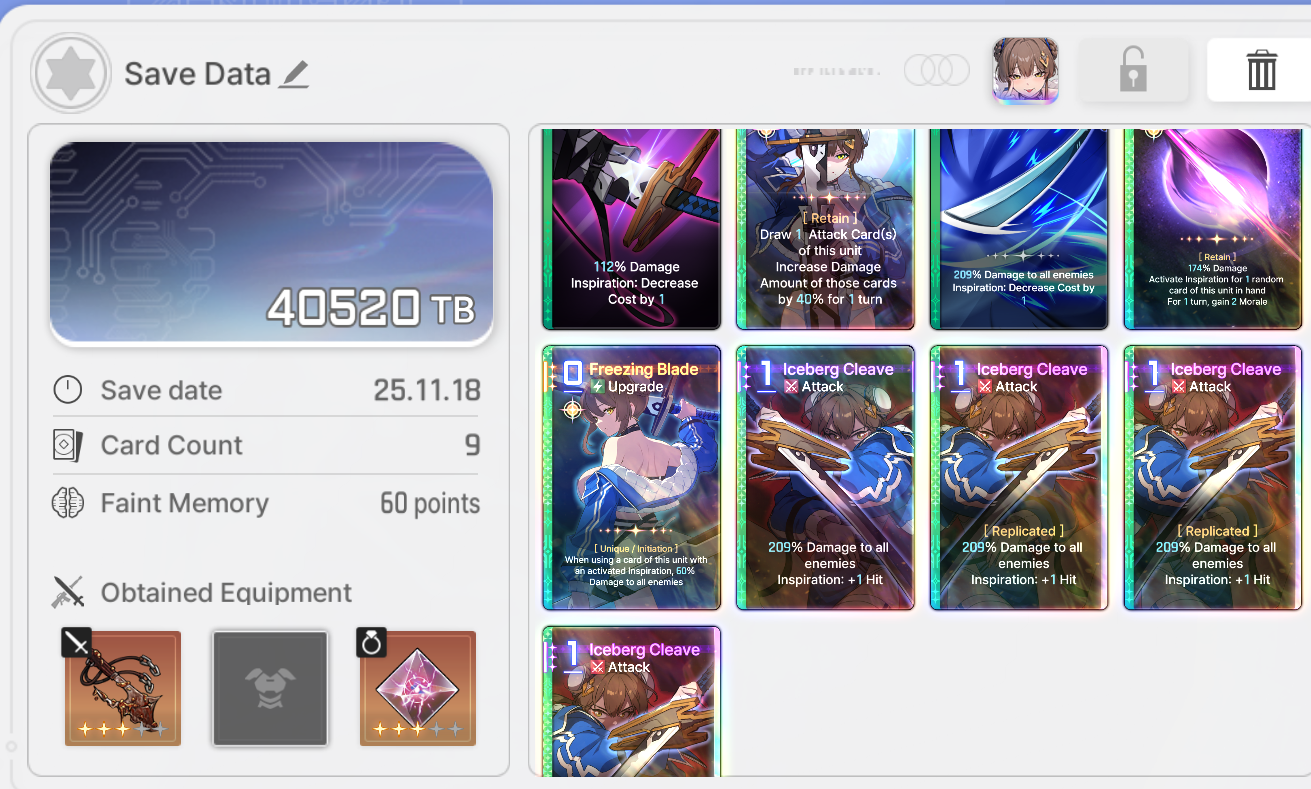Select the 174% Damage Morale card
1311x789 pixels.
pyautogui.click(x=1213, y=228)
